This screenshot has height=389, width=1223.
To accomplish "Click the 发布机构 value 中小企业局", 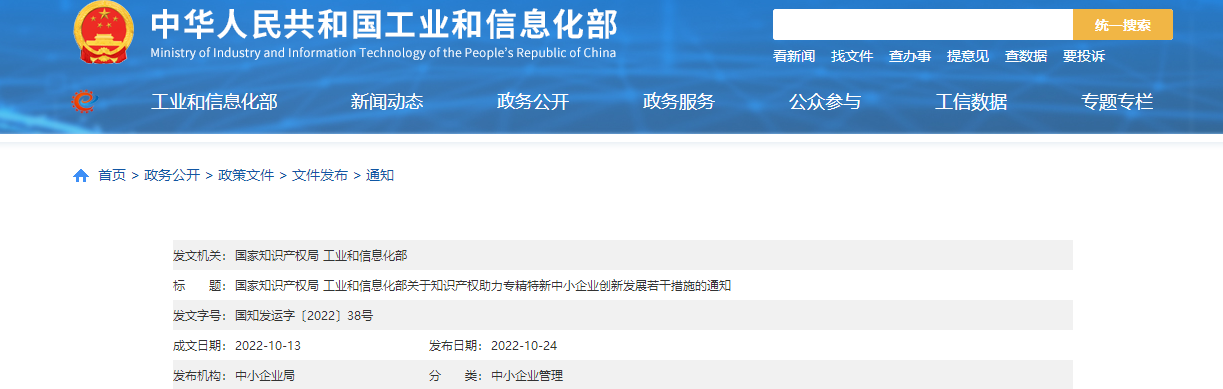I will click(265, 376).
